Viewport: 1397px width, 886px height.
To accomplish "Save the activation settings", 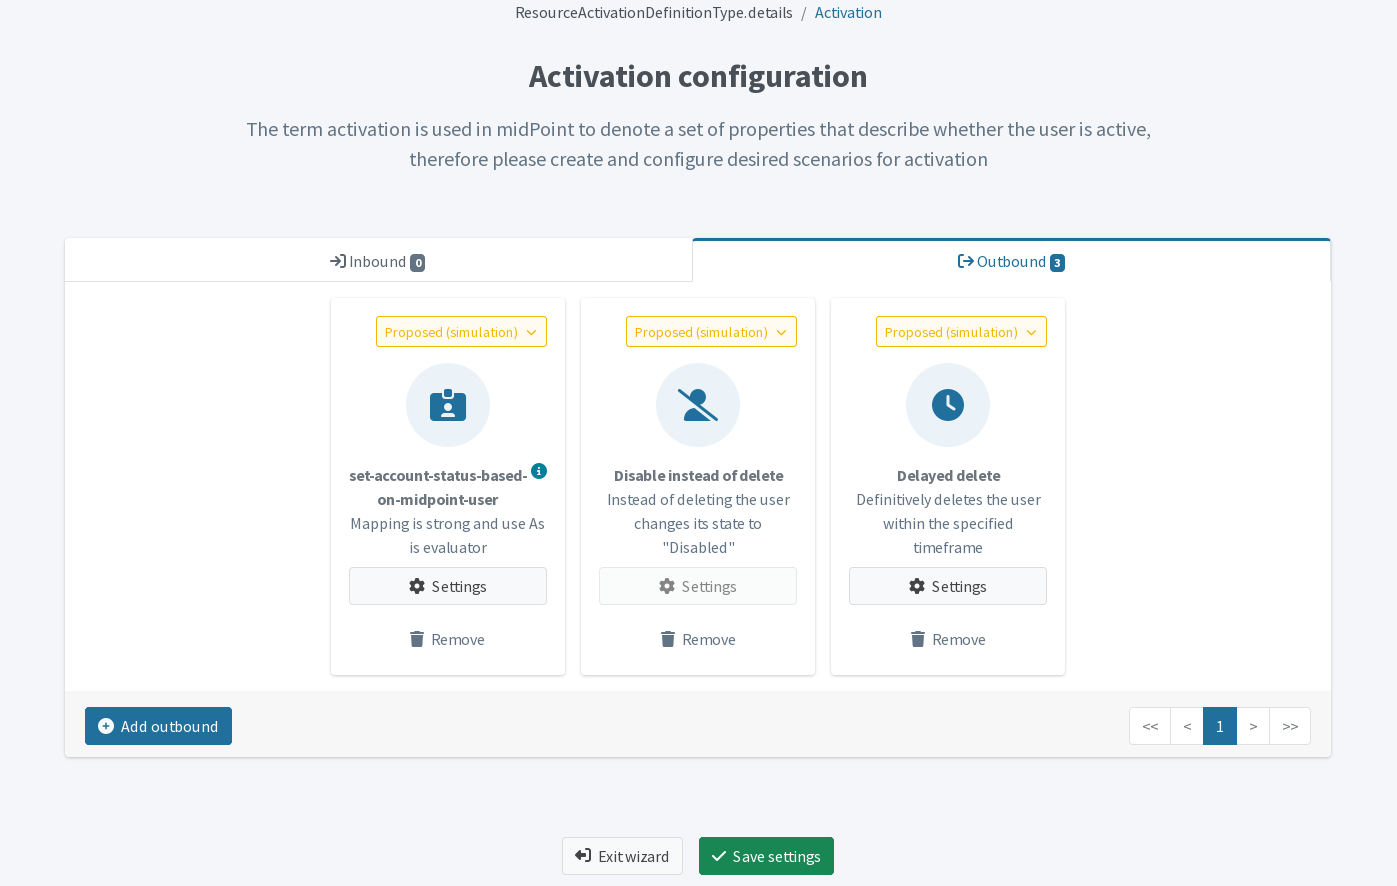I will point(766,856).
